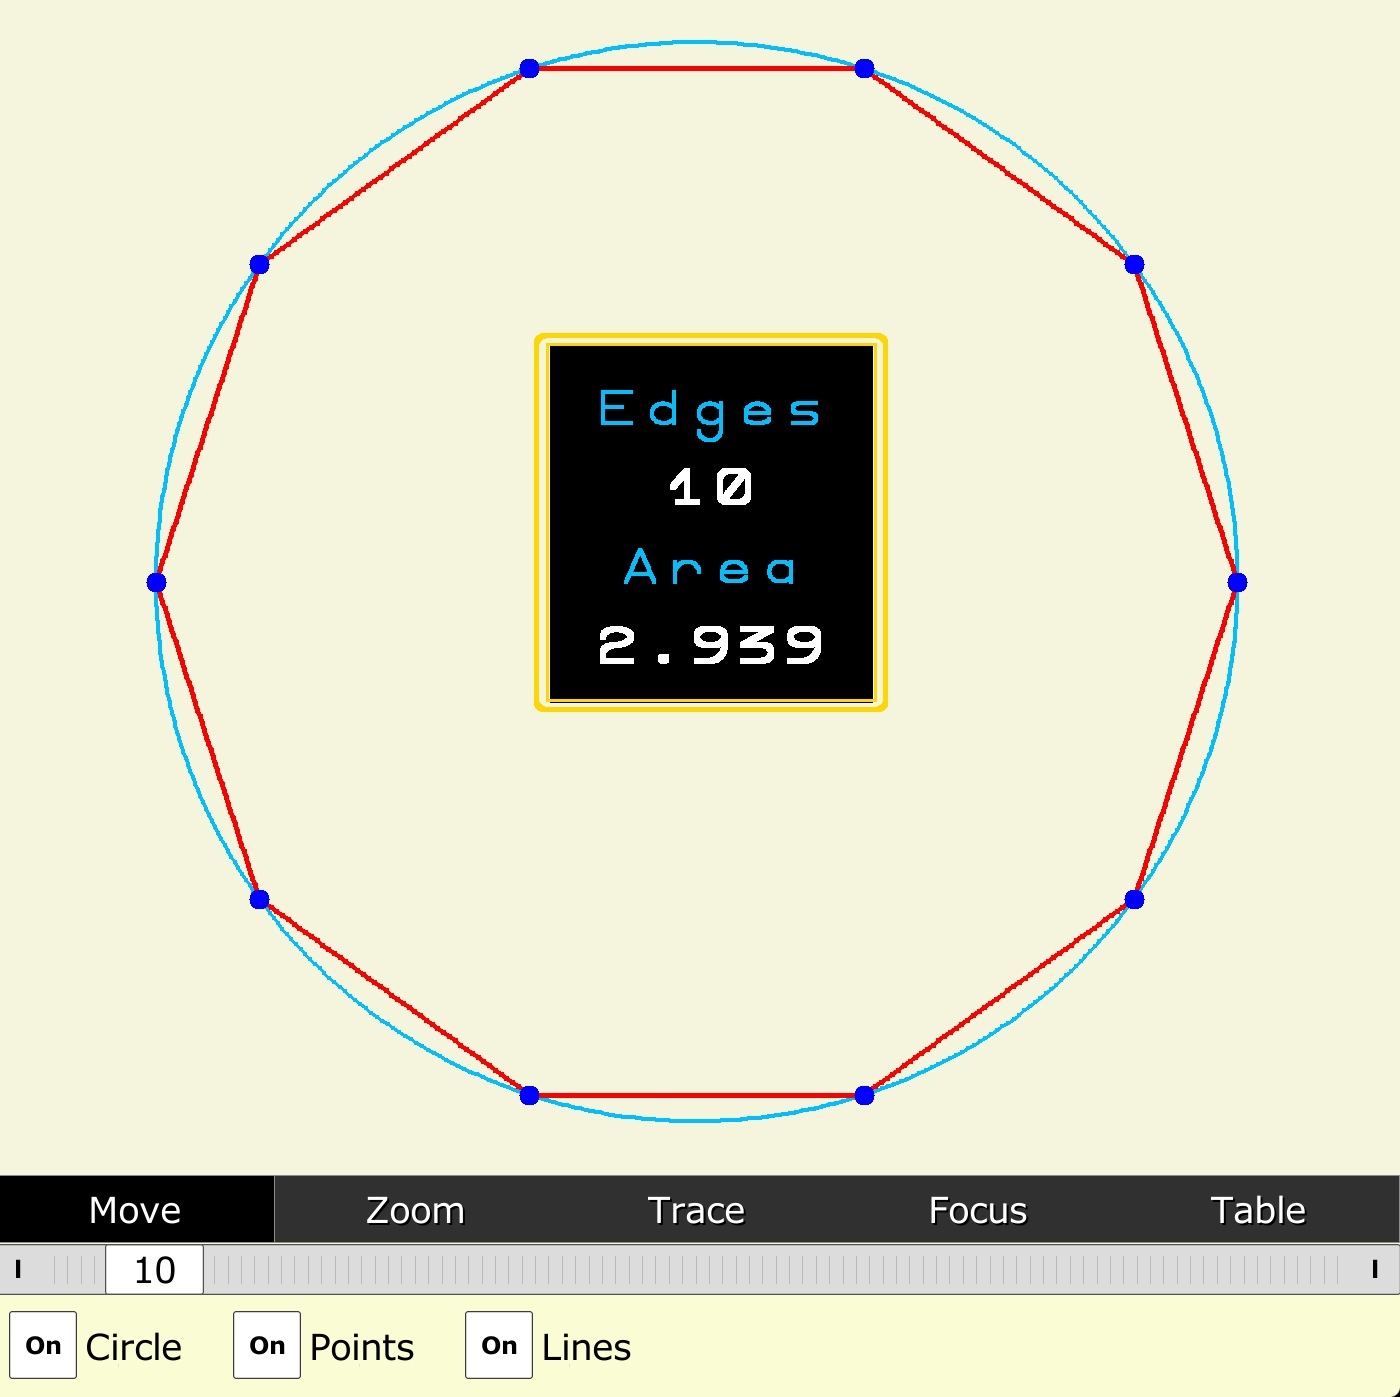The image size is (1400, 1397).
Task: Click the bottom horizontal red polygon edge
Action: point(697,1095)
